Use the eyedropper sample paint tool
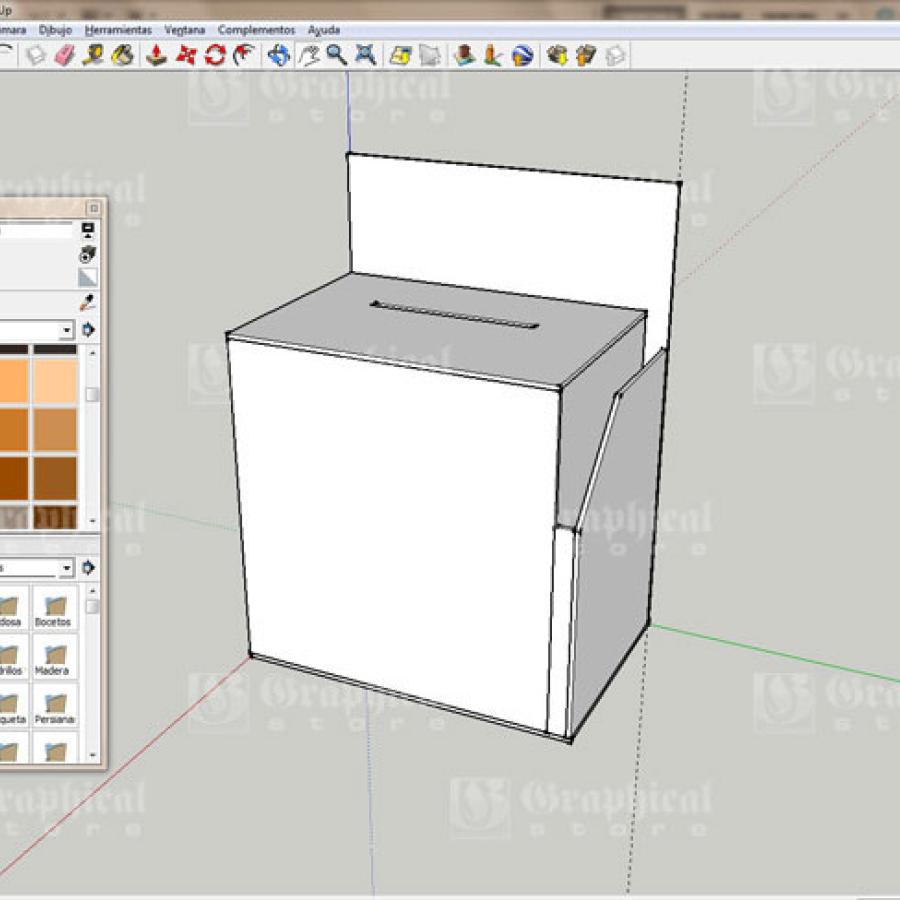The image size is (900, 900). tap(87, 302)
